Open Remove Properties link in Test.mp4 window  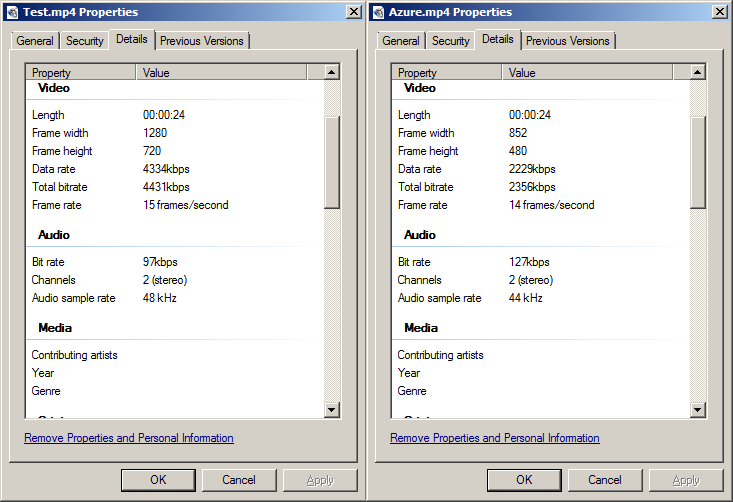[129, 438]
